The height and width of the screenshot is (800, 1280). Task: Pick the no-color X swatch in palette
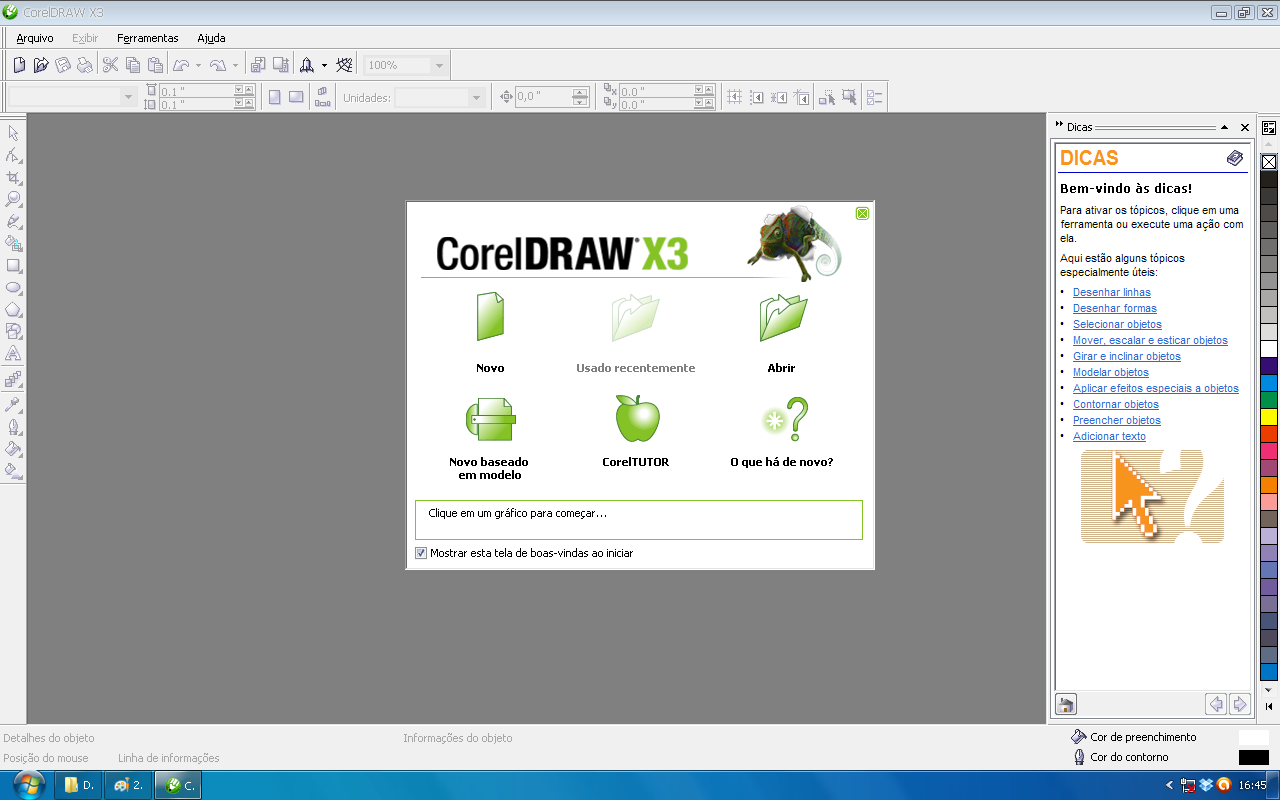(1269, 162)
